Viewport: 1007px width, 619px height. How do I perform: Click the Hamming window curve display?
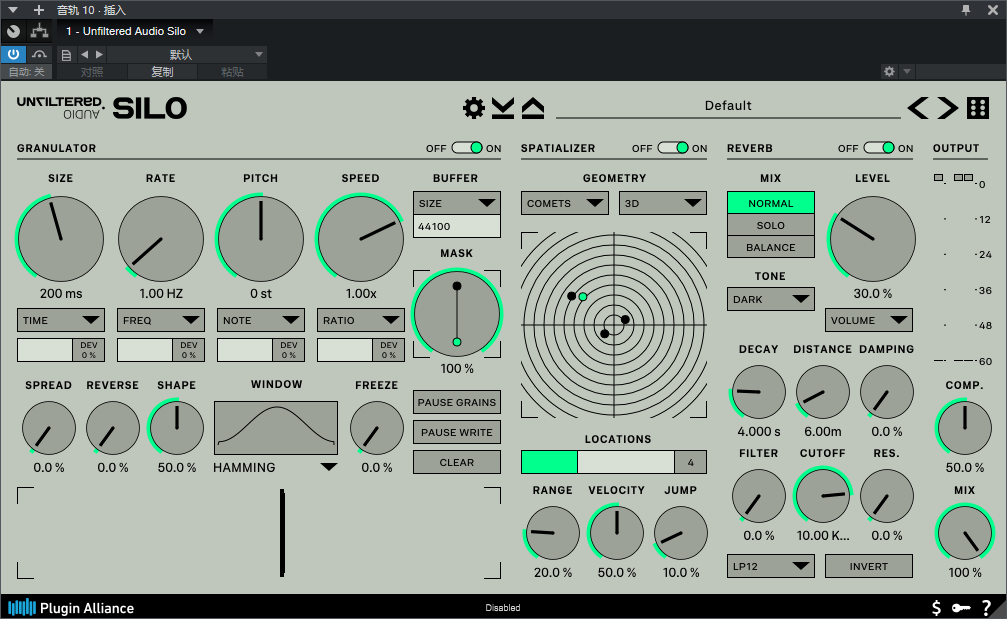point(276,428)
